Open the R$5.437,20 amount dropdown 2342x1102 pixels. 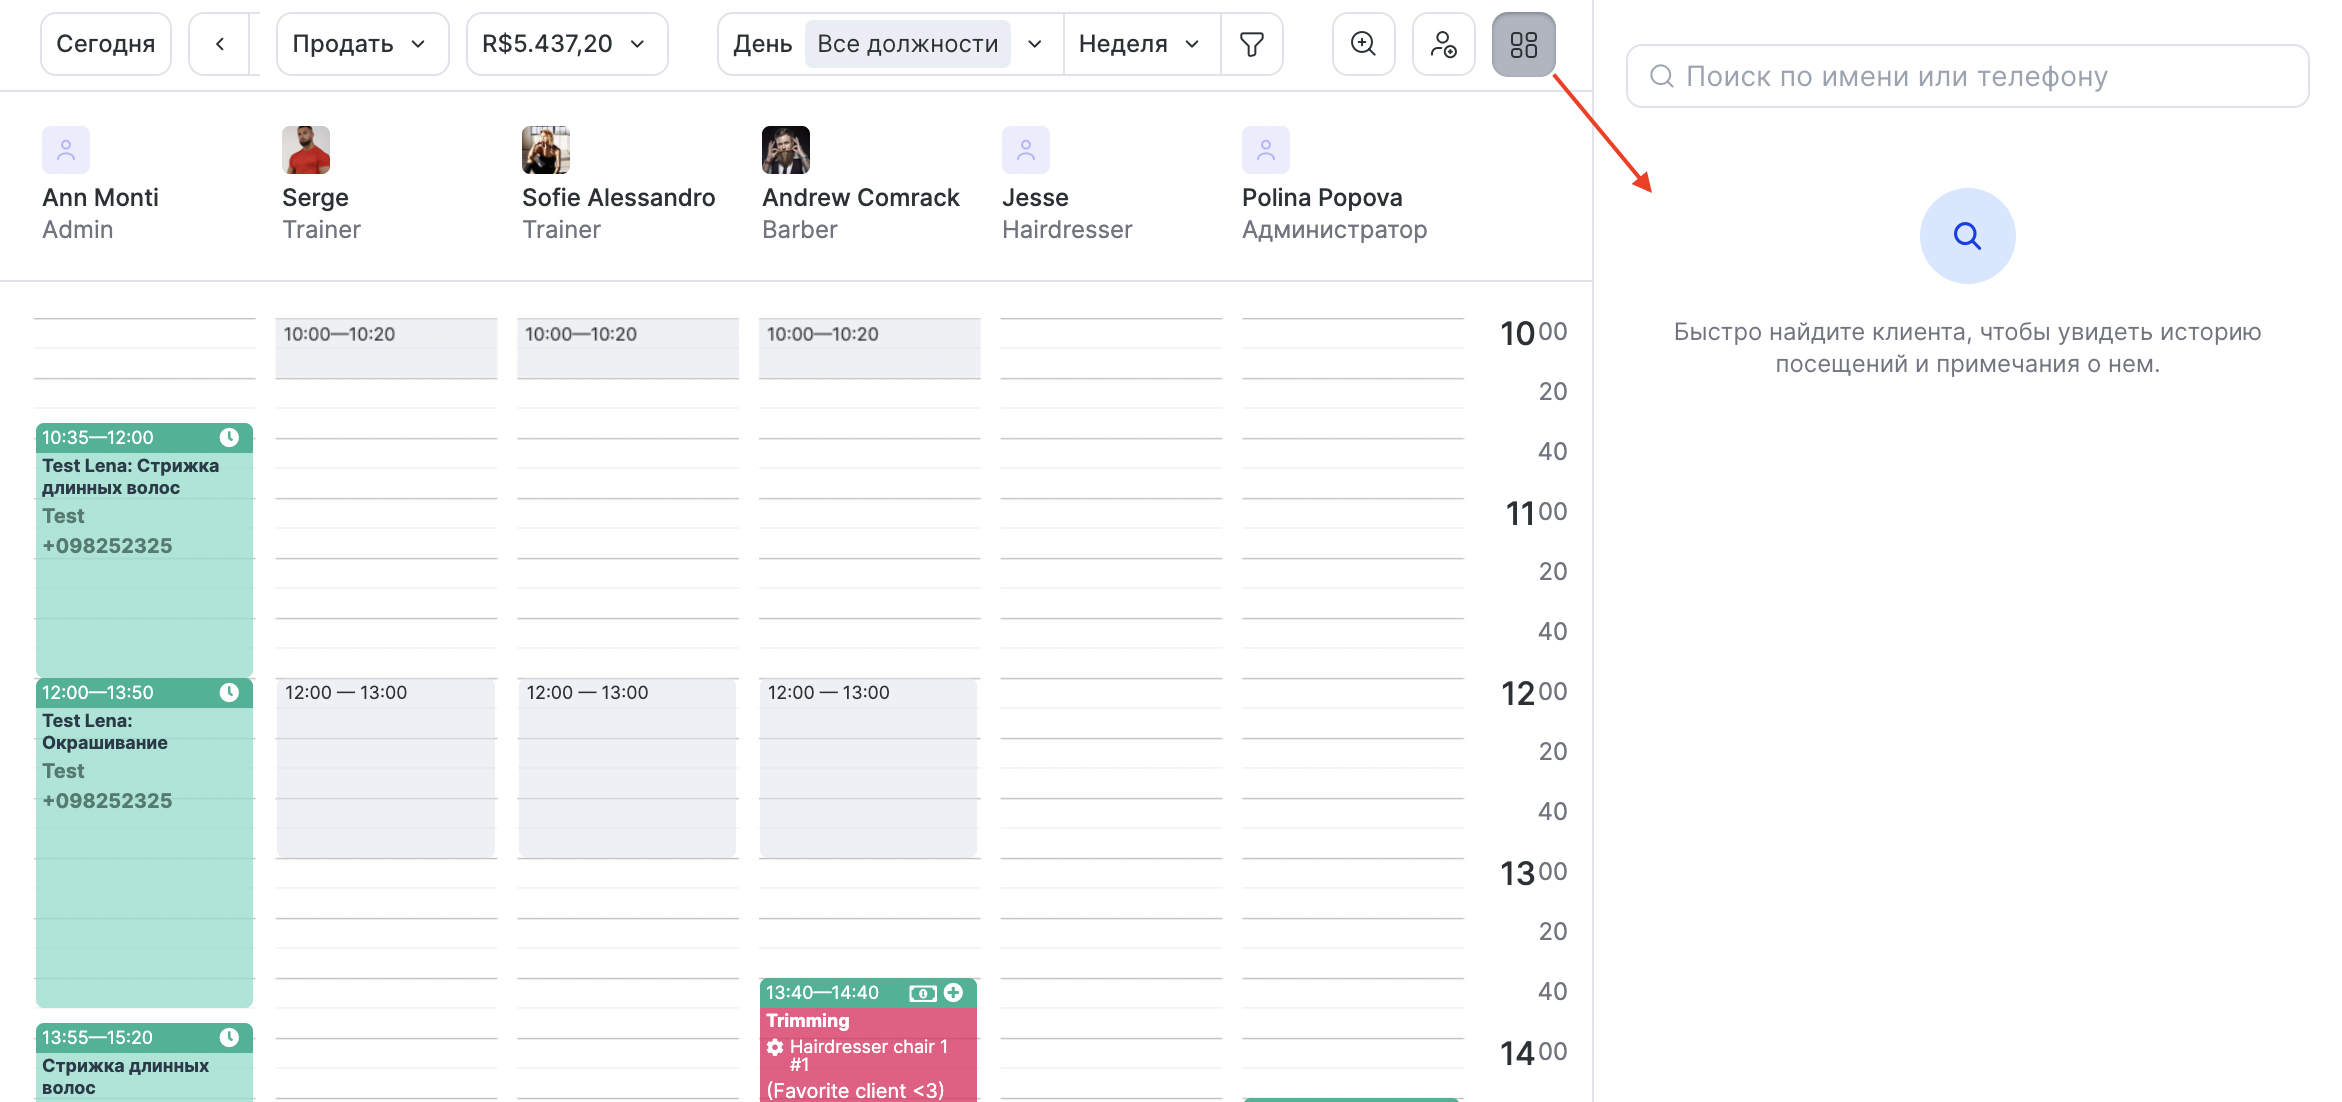click(x=565, y=44)
